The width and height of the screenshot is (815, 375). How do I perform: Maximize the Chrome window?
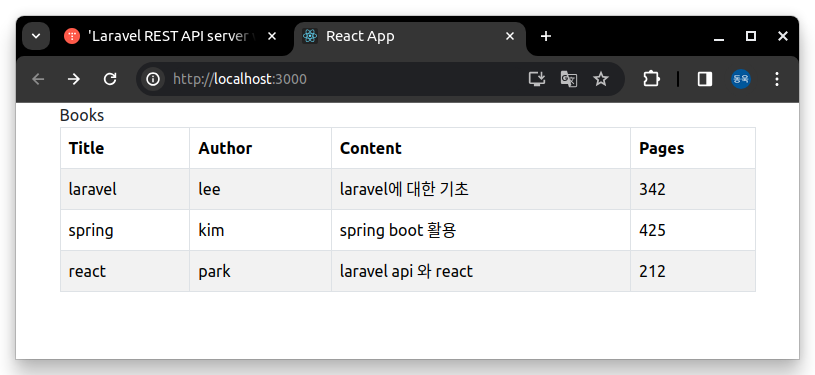pos(751,36)
